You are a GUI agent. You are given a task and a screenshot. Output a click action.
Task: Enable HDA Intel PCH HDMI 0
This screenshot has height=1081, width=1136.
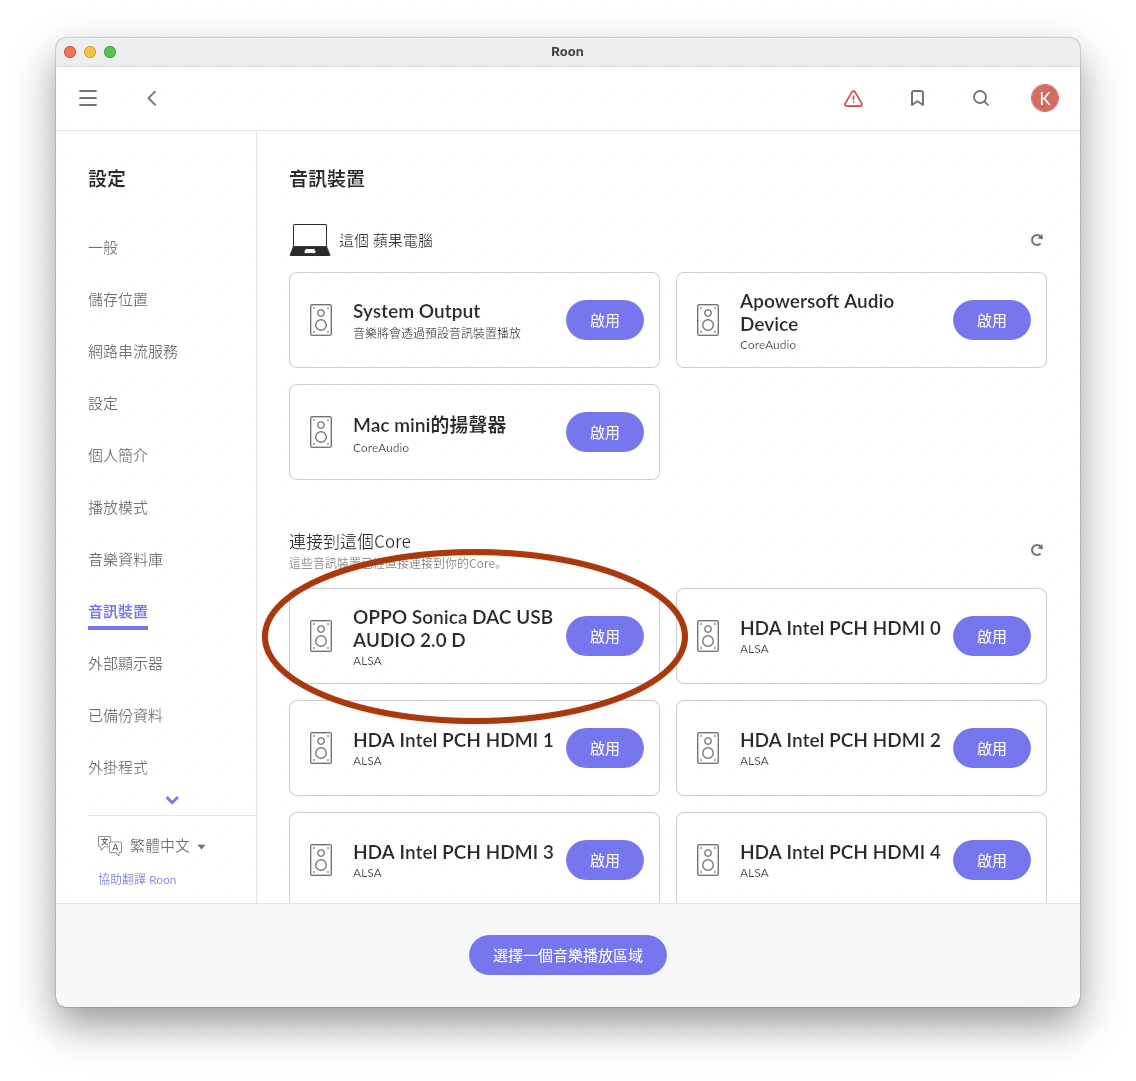(x=992, y=636)
